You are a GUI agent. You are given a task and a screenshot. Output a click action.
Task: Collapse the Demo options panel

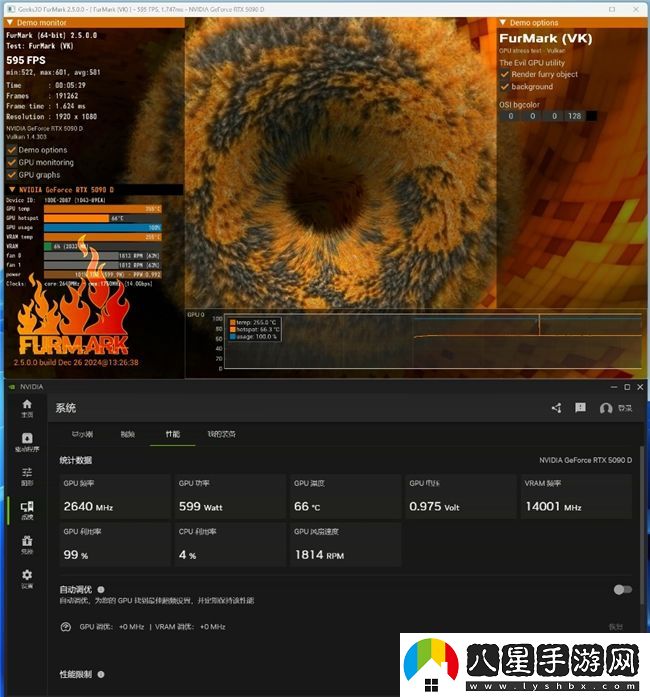[502, 23]
